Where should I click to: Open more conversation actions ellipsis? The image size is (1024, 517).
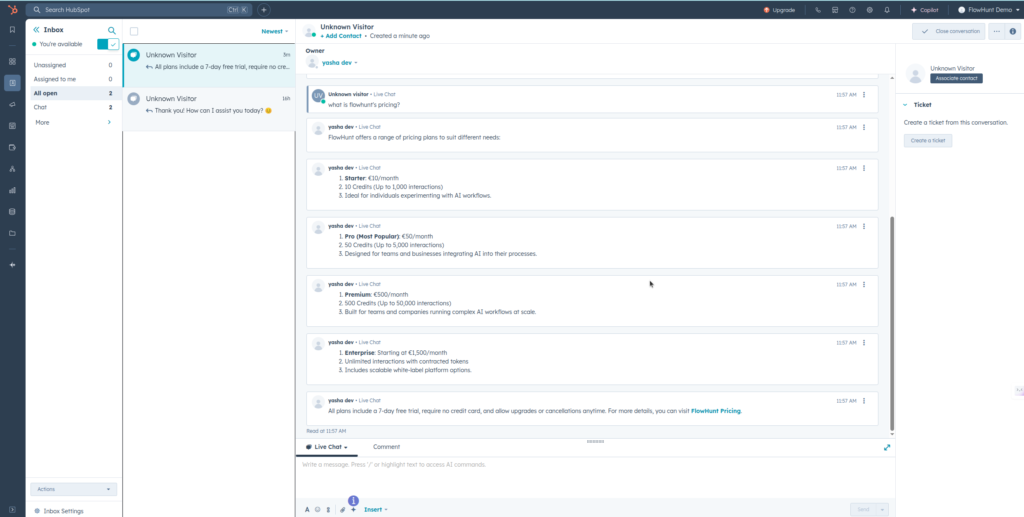[x=997, y=31]
